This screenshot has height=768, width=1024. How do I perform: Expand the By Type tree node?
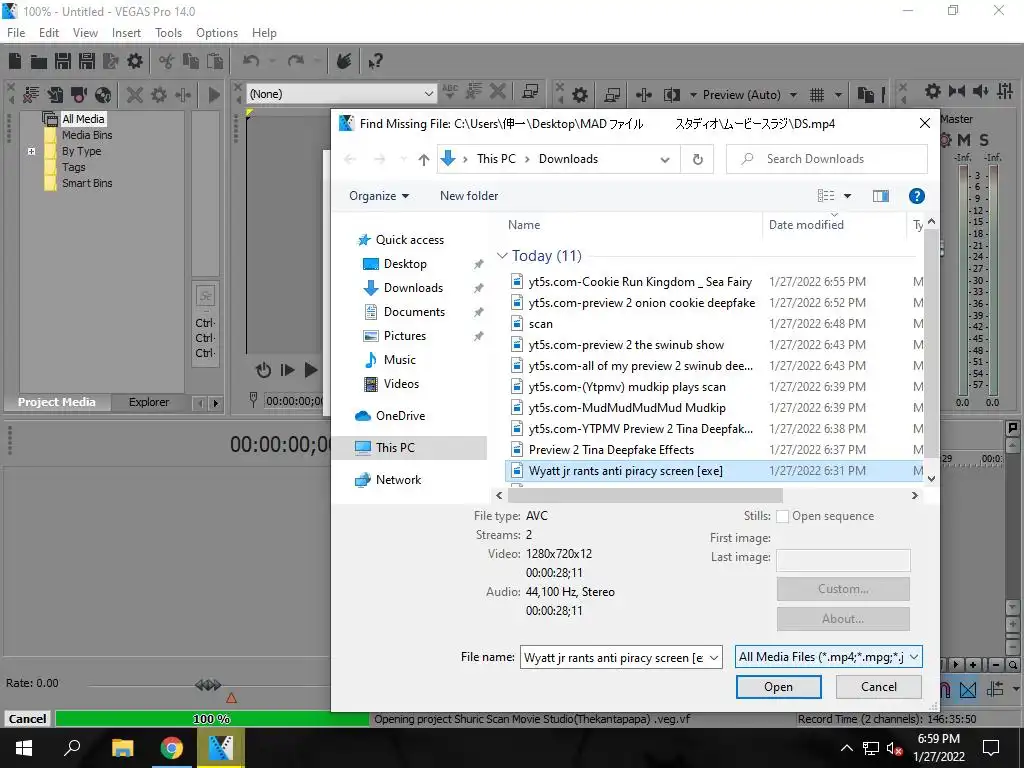pos(31,151)
